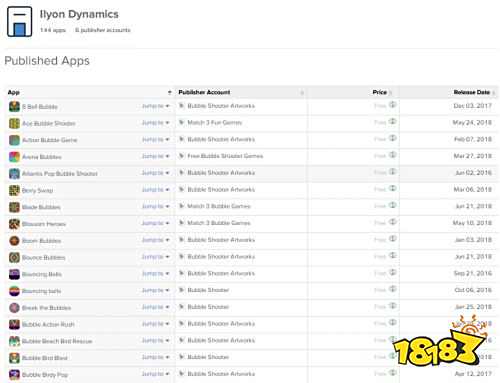Open the Blossom Heroes app icon

(14, 224)
